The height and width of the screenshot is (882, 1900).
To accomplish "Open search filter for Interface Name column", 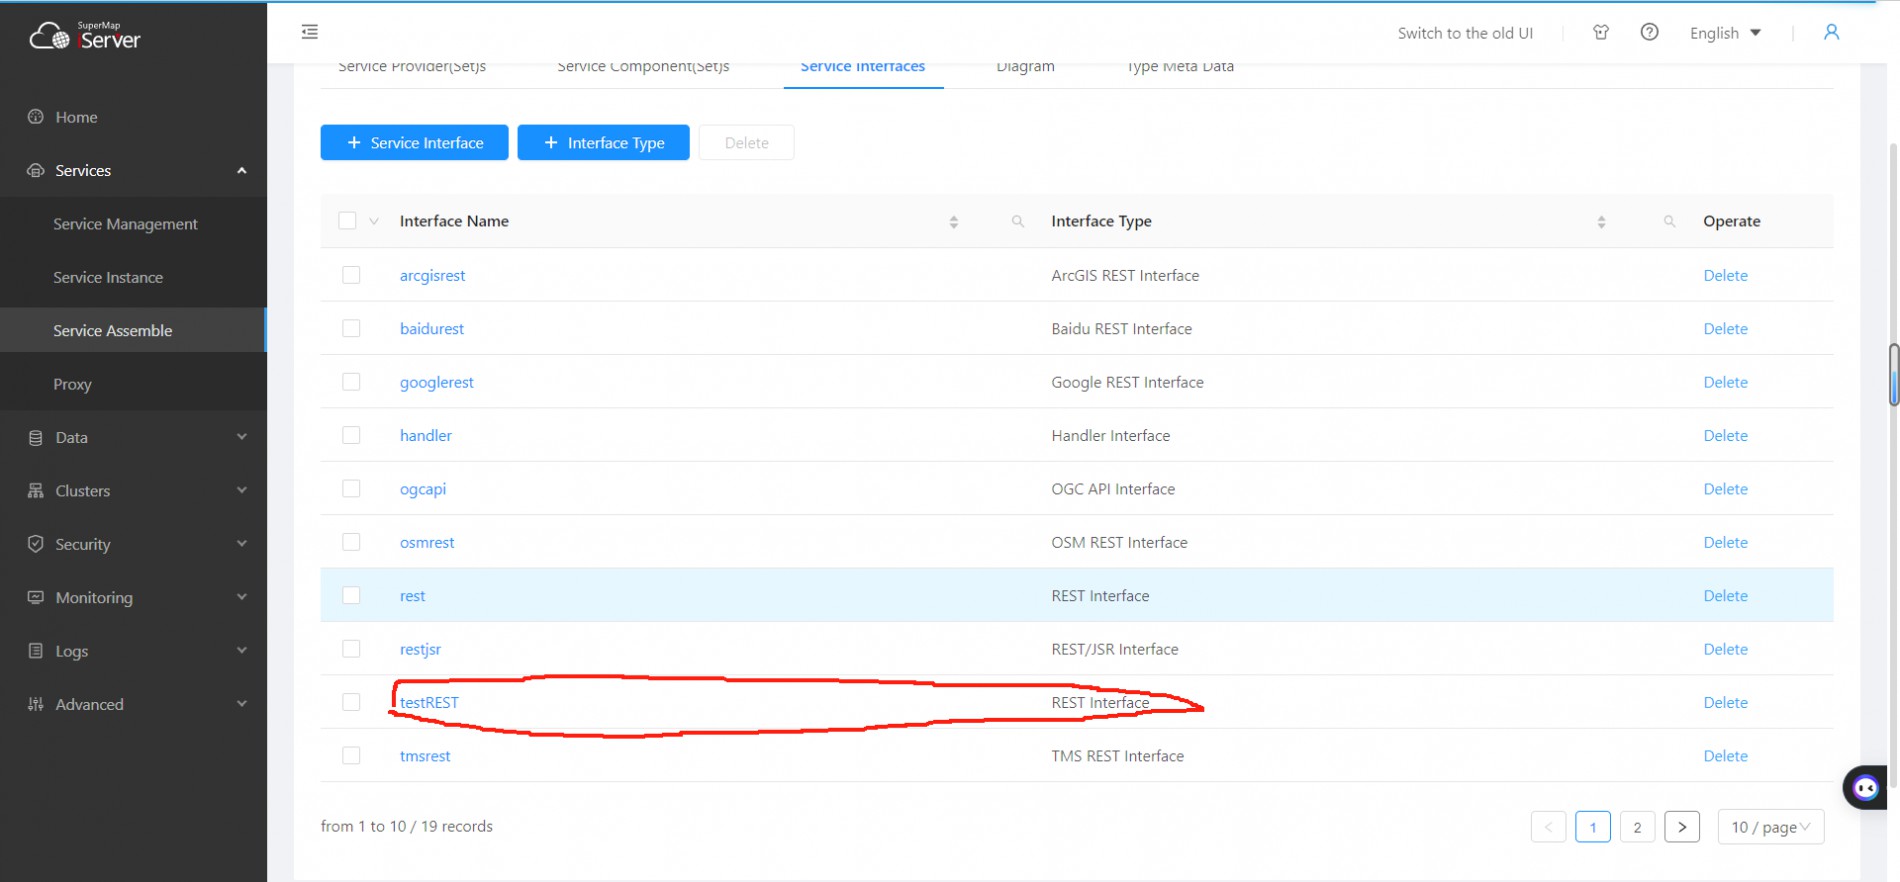I will [x=1018, y=221].
